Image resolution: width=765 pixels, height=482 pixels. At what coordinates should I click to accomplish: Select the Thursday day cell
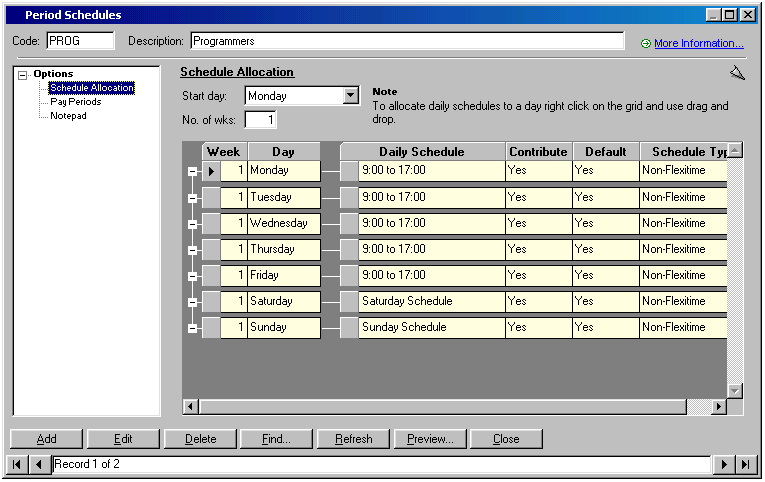tap(284, 249)
